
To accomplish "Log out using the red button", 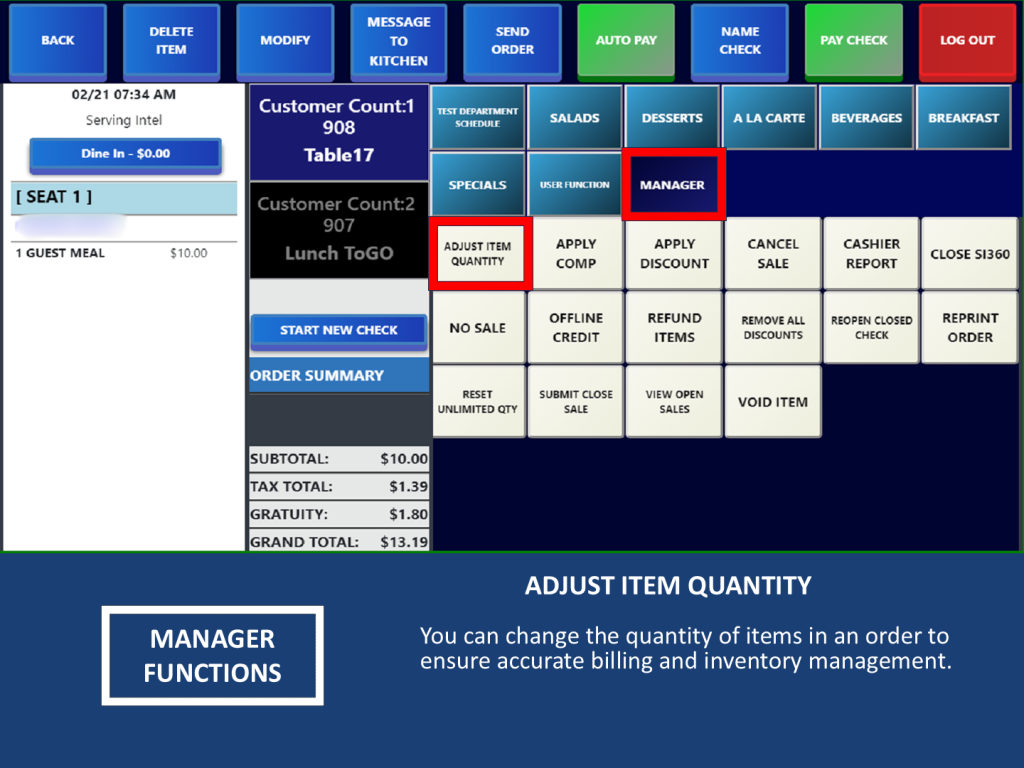I will pyautogui.click(x=966, y=40).
